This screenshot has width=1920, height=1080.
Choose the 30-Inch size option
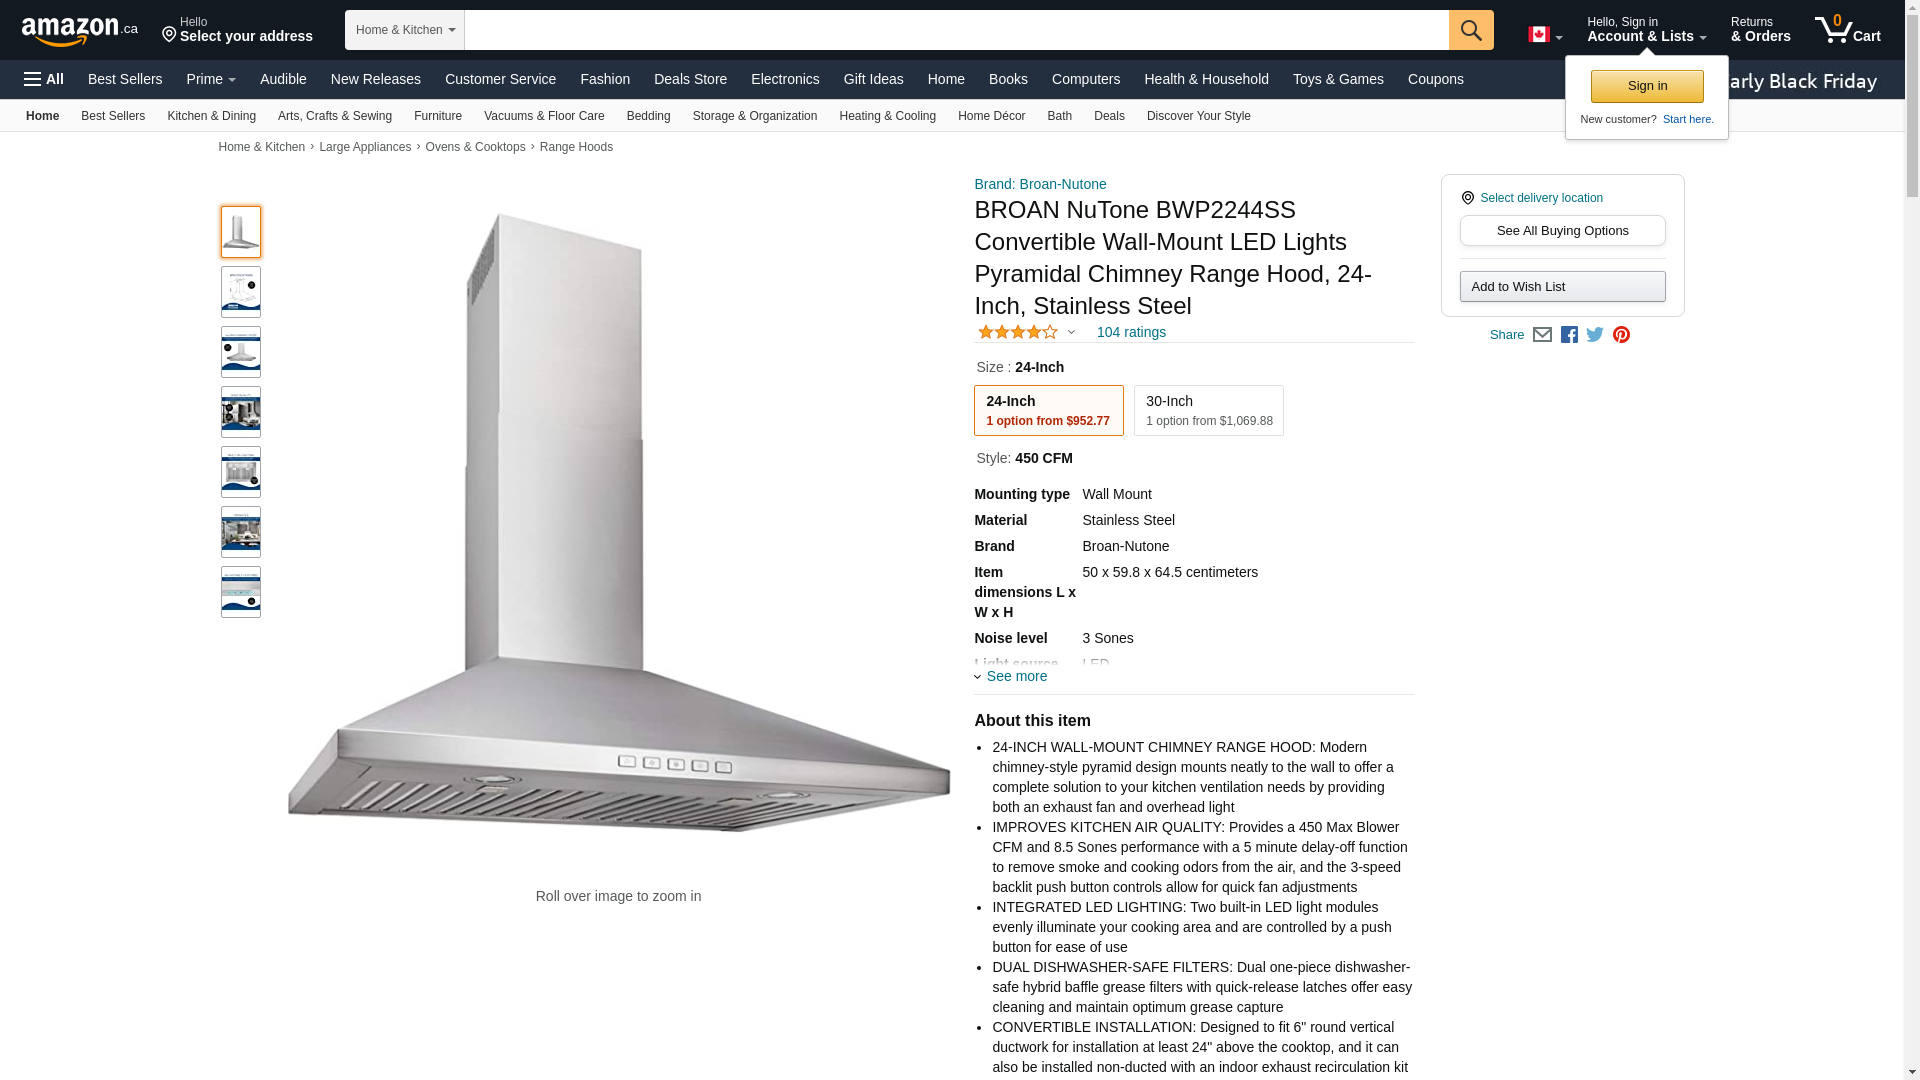pyautogui.click(x=1208, y=410)
